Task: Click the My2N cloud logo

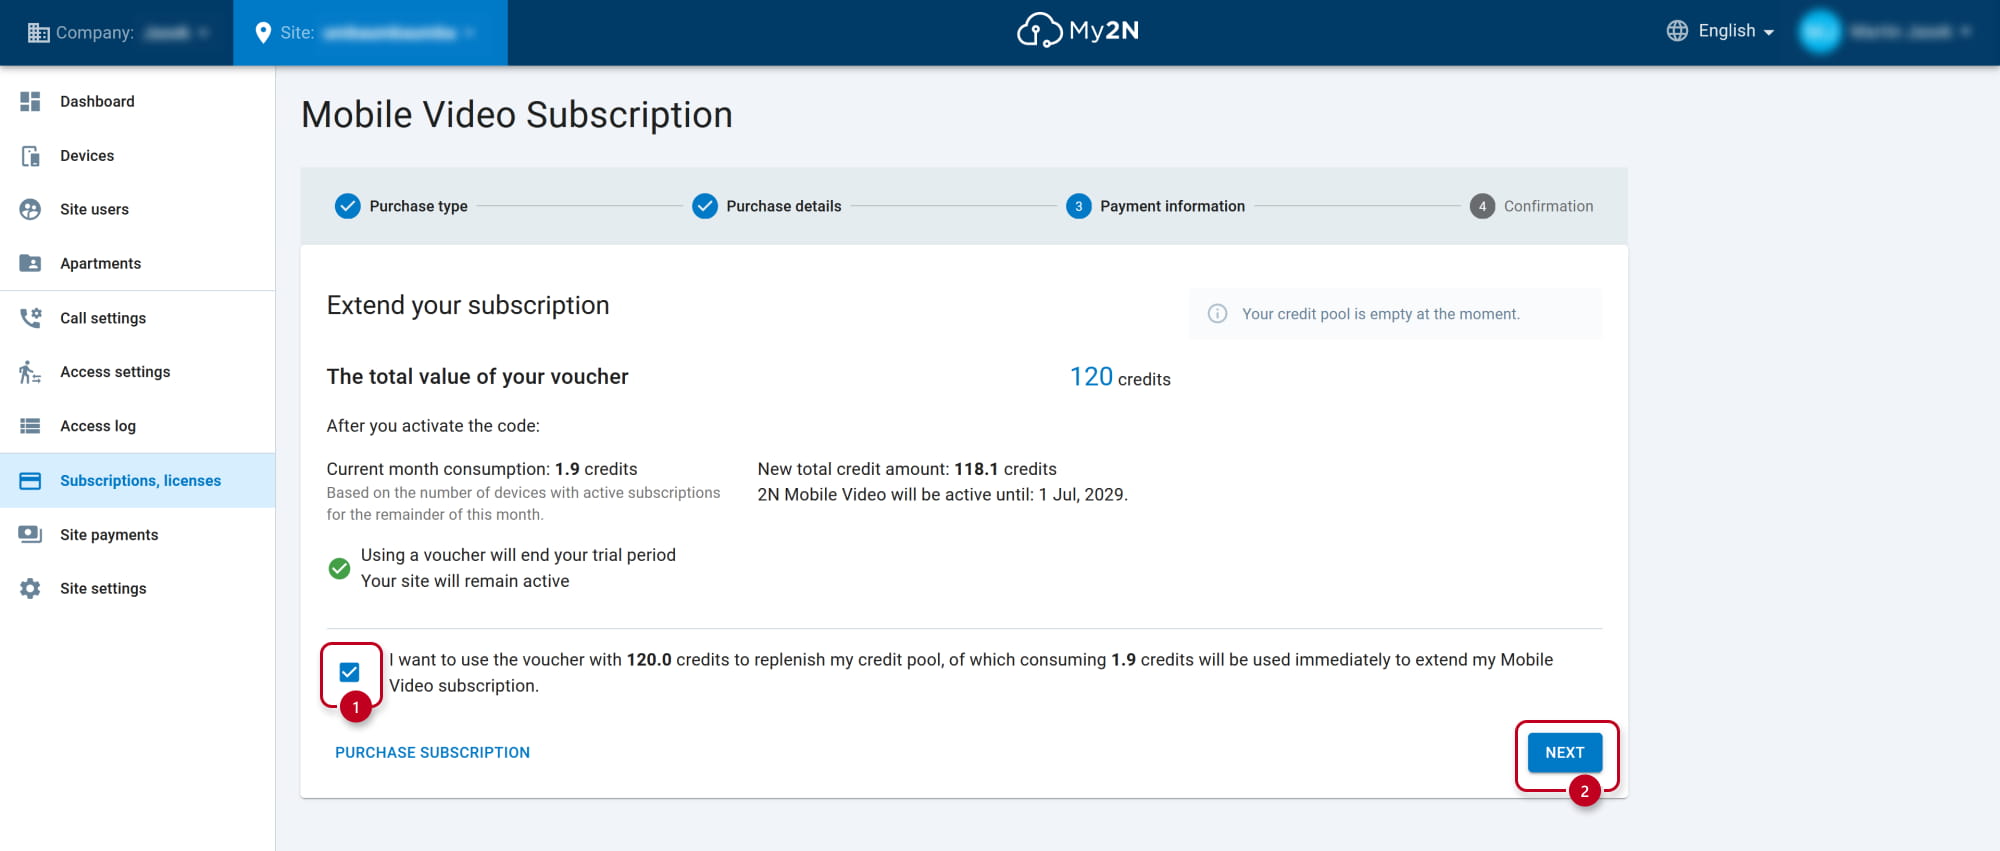Action: [1078, 31]
